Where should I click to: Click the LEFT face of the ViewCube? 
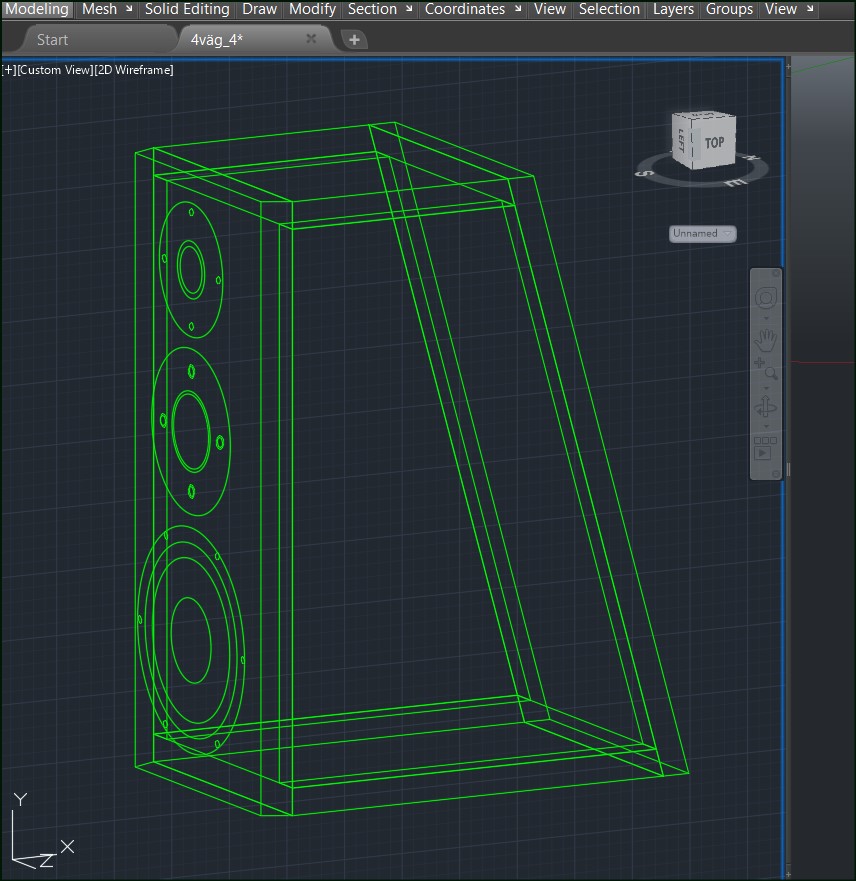[682, 140]
